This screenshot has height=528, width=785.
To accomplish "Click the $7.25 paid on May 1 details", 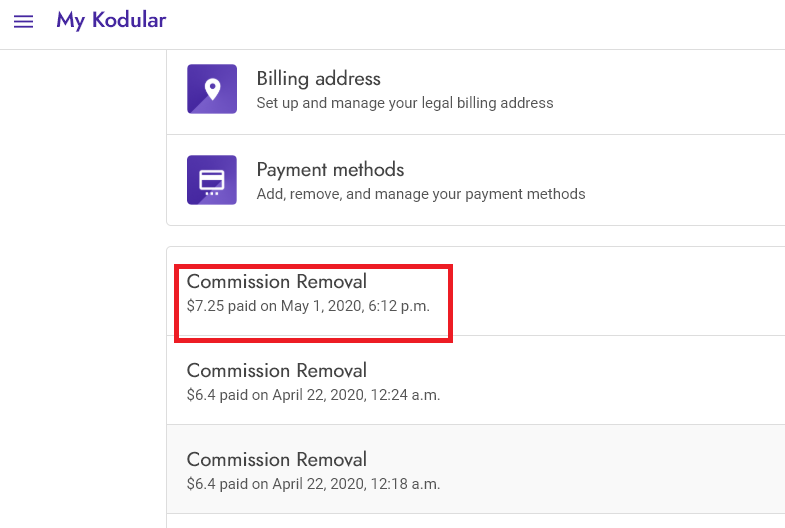I will (308, 306).
